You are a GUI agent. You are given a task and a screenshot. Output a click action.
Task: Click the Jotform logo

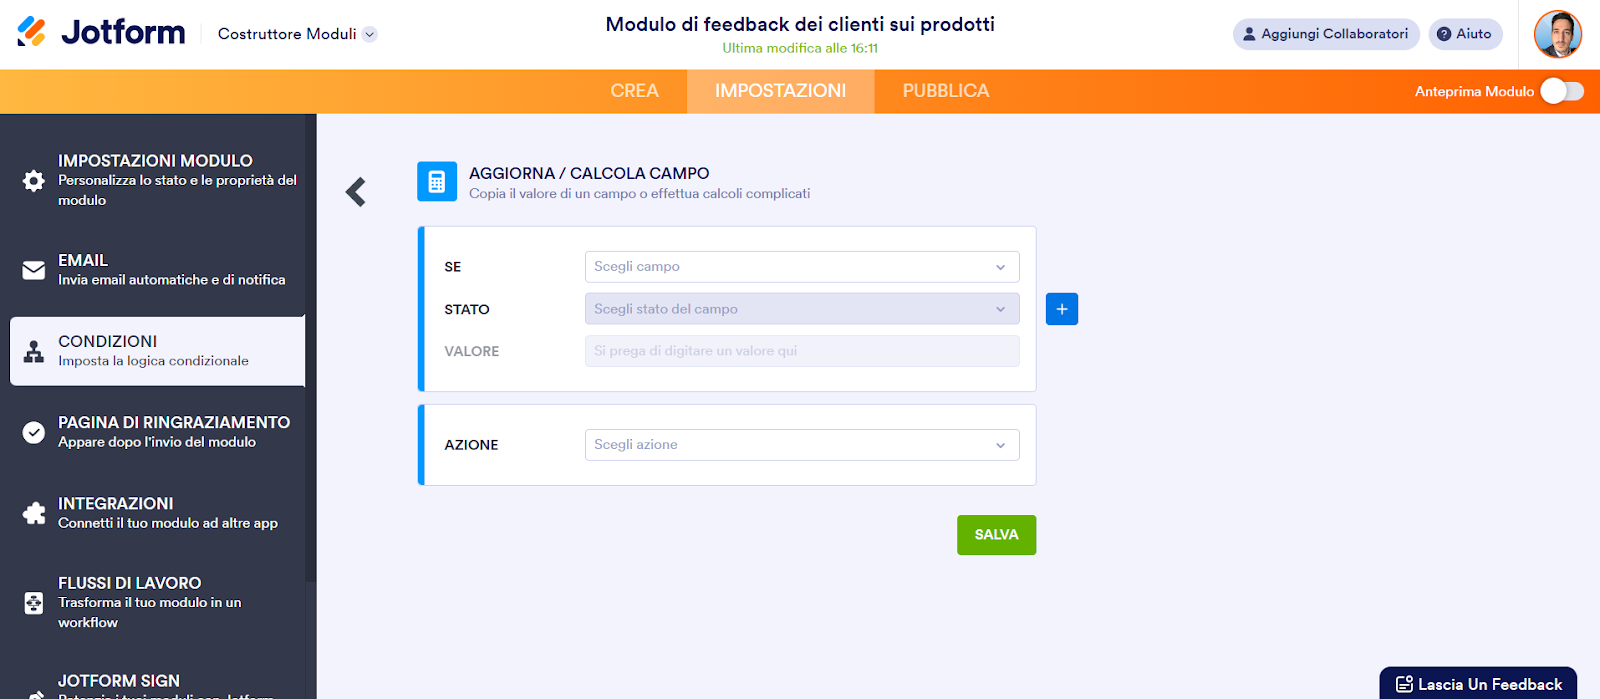(x=101, y=33)
